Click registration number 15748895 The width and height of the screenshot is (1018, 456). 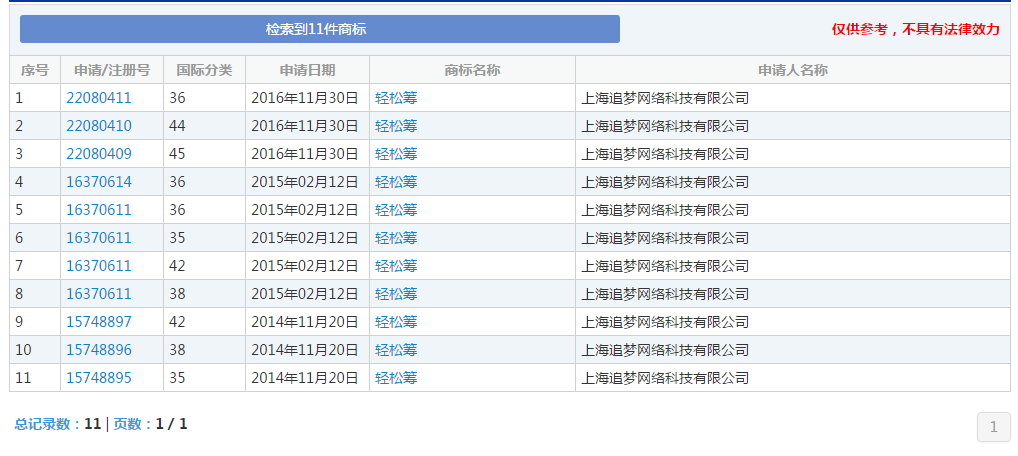pos(98,378)
